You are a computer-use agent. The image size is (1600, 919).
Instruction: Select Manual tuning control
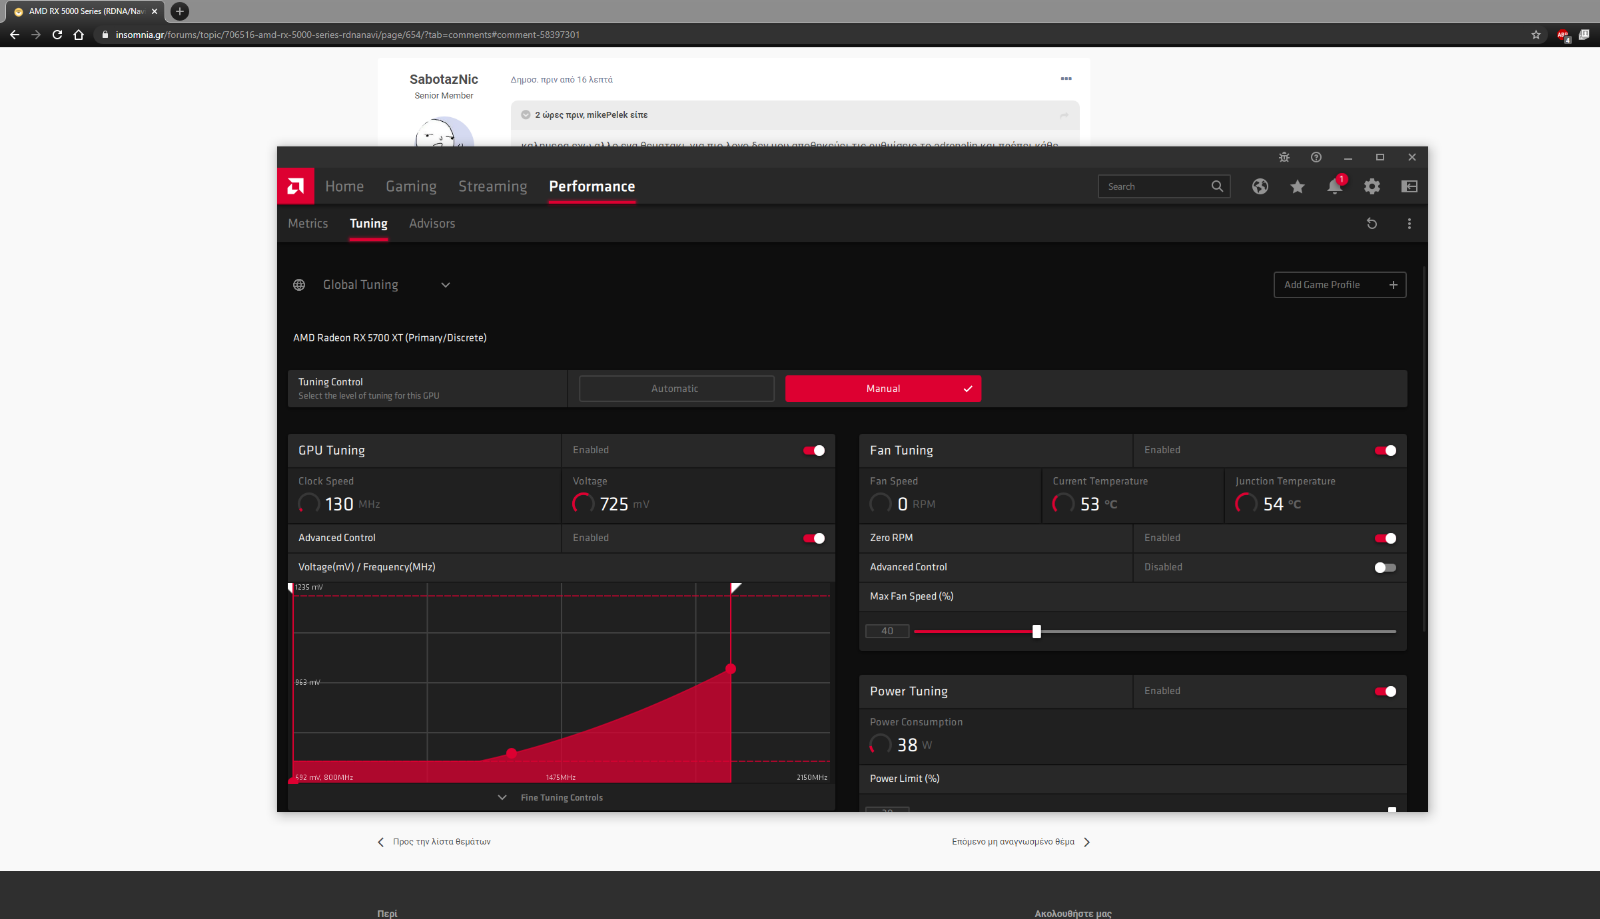click(x=883, y=389)
